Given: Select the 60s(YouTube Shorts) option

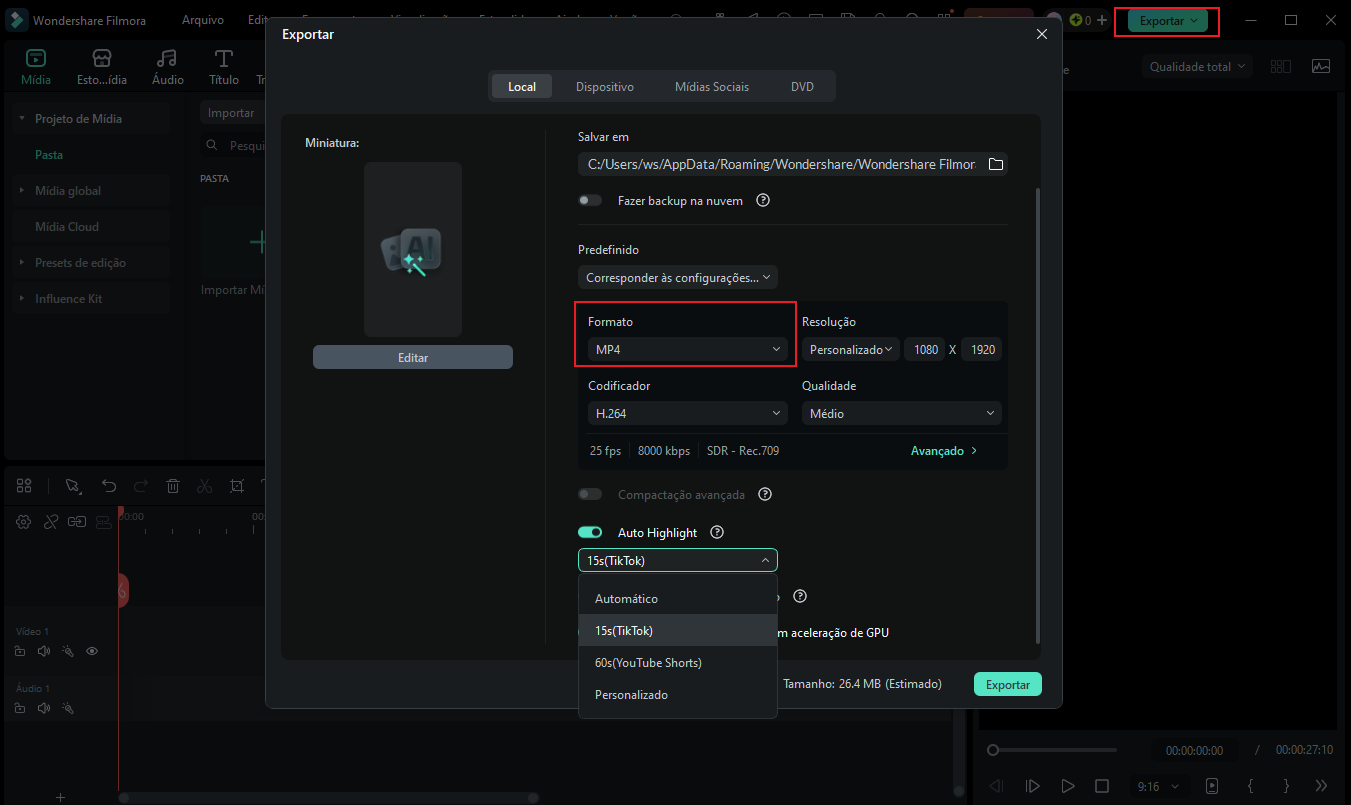Looking at the screenshot, I should 678,663.
